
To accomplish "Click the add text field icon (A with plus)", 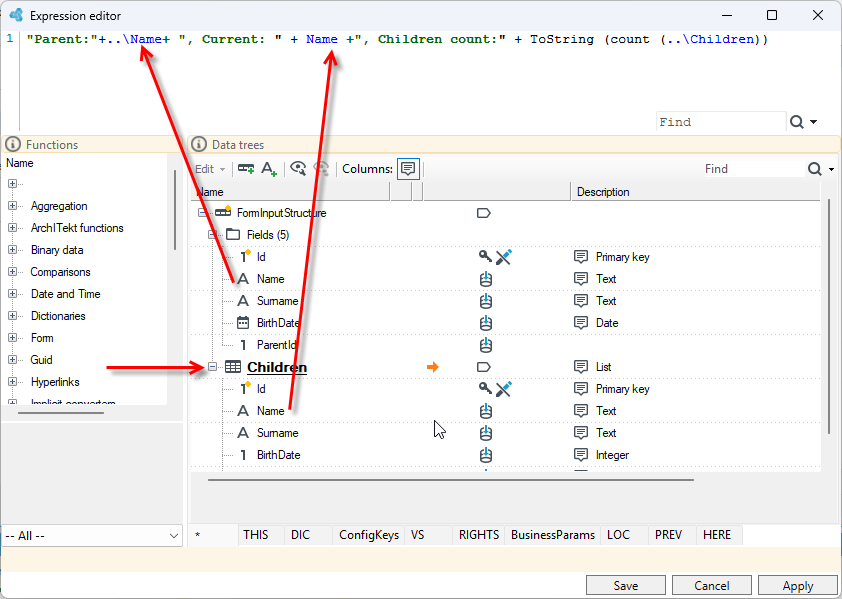I will click(x=268, y=169).
